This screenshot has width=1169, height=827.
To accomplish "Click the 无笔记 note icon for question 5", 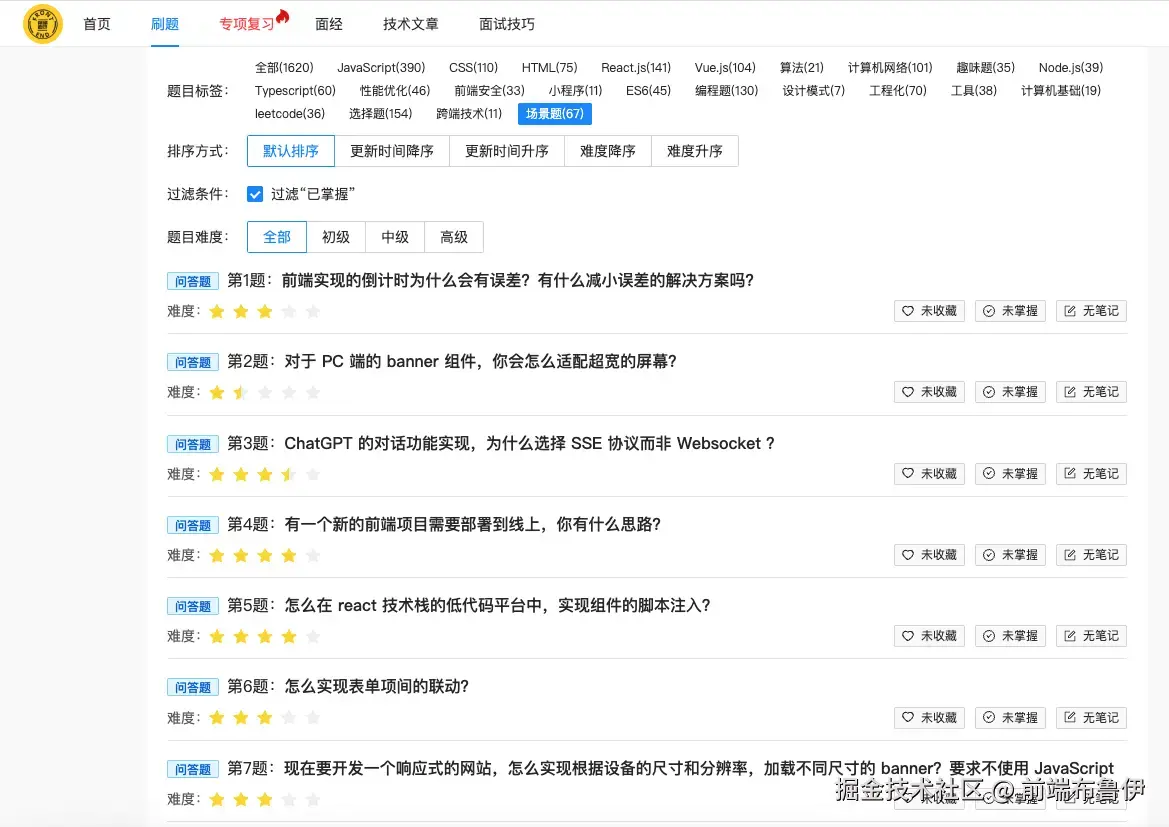I will pos(1071,635).
